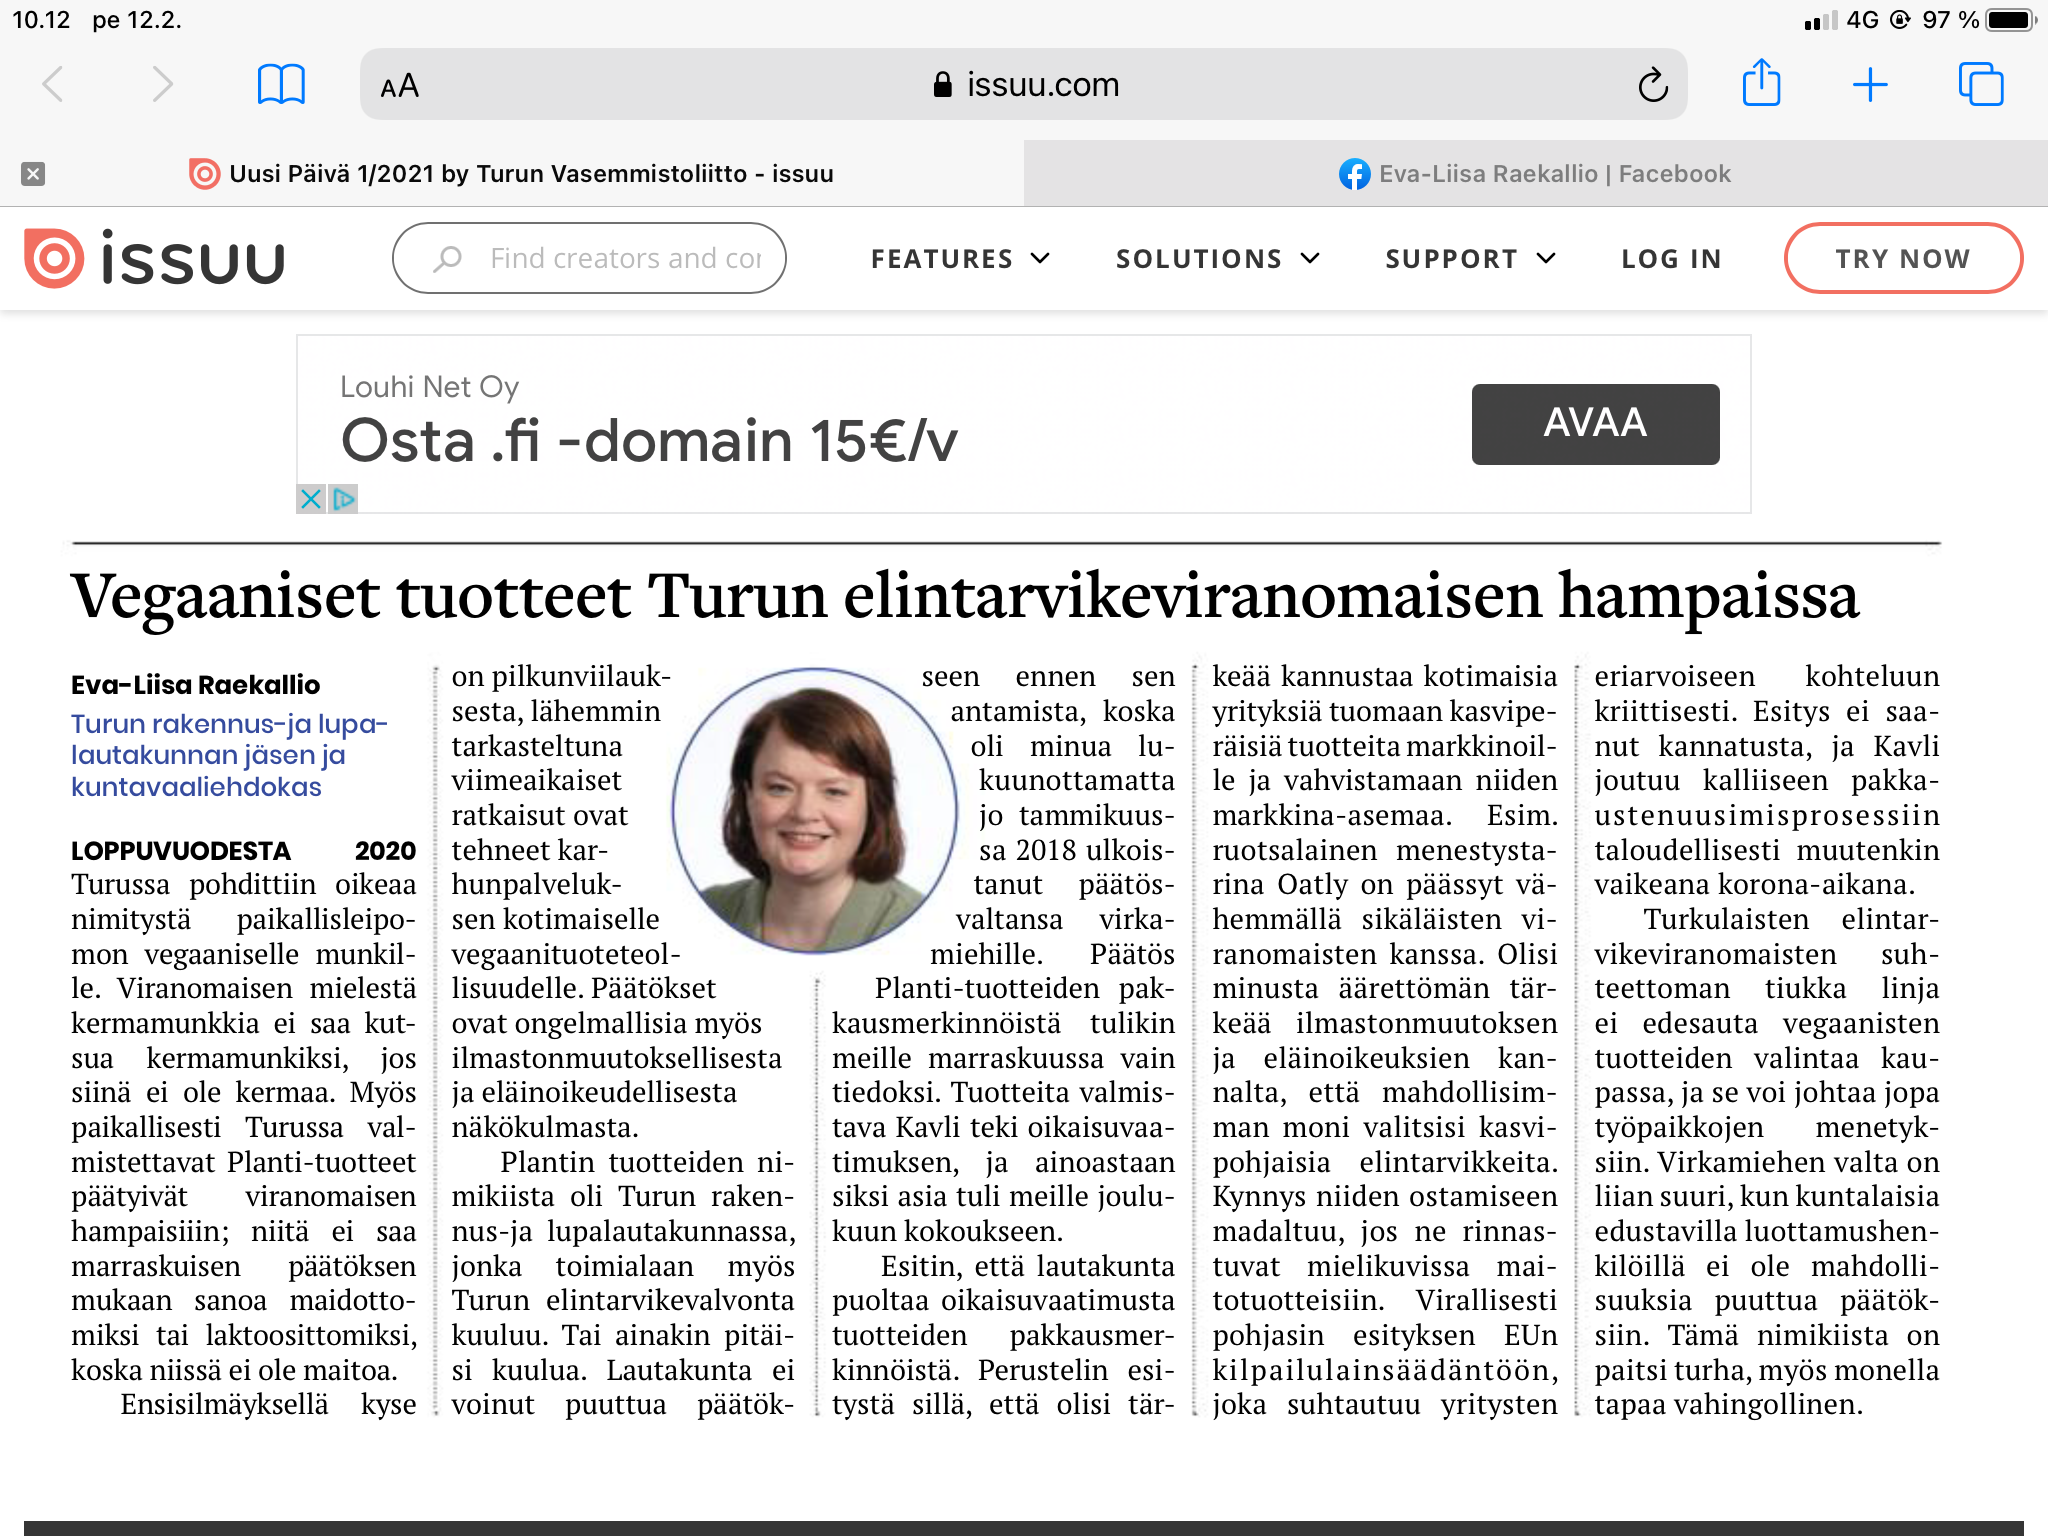
Task: Show all tabs overview icon
Action: tap(1980, 84)
